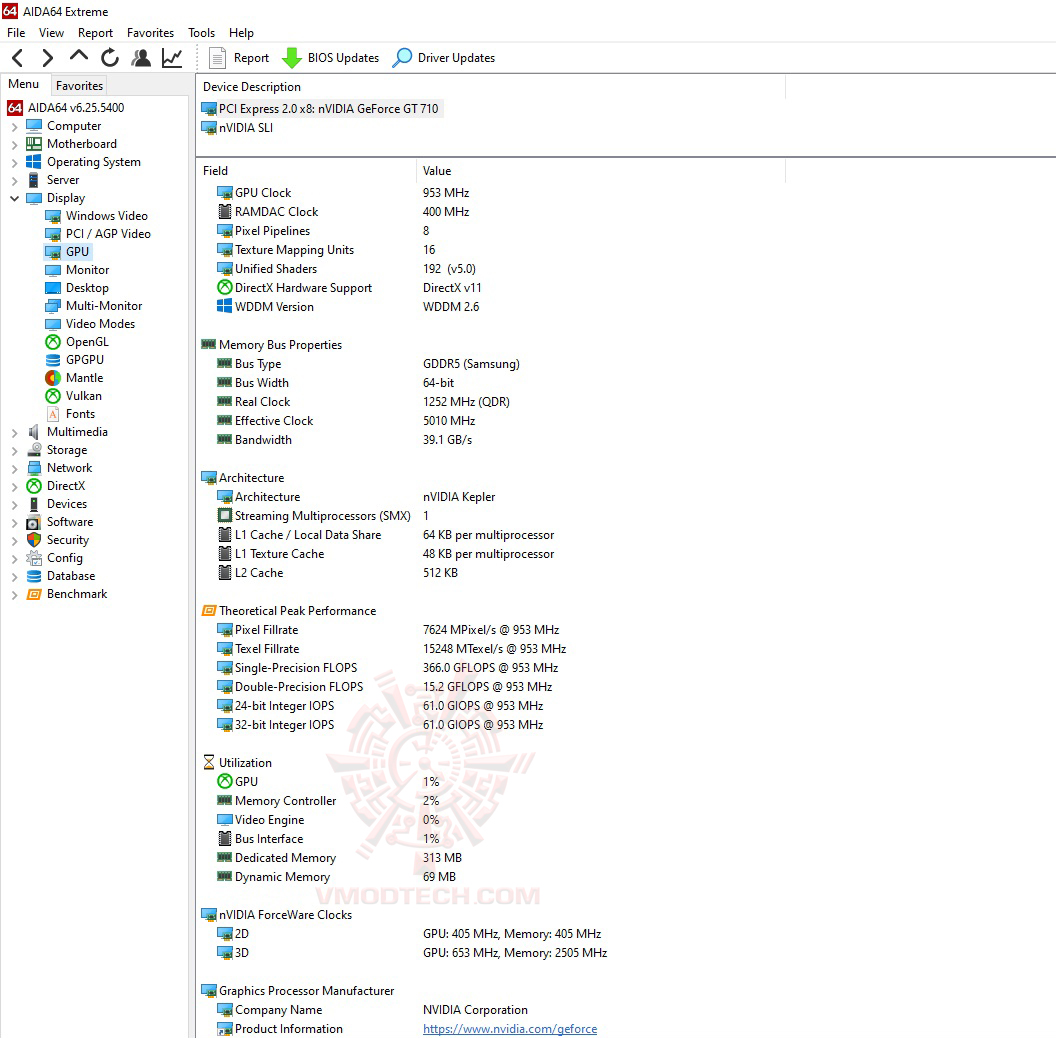Refresh the current page with the refresh icon
Viewport: 1056px width, 1038px height.
coord(110,58)
